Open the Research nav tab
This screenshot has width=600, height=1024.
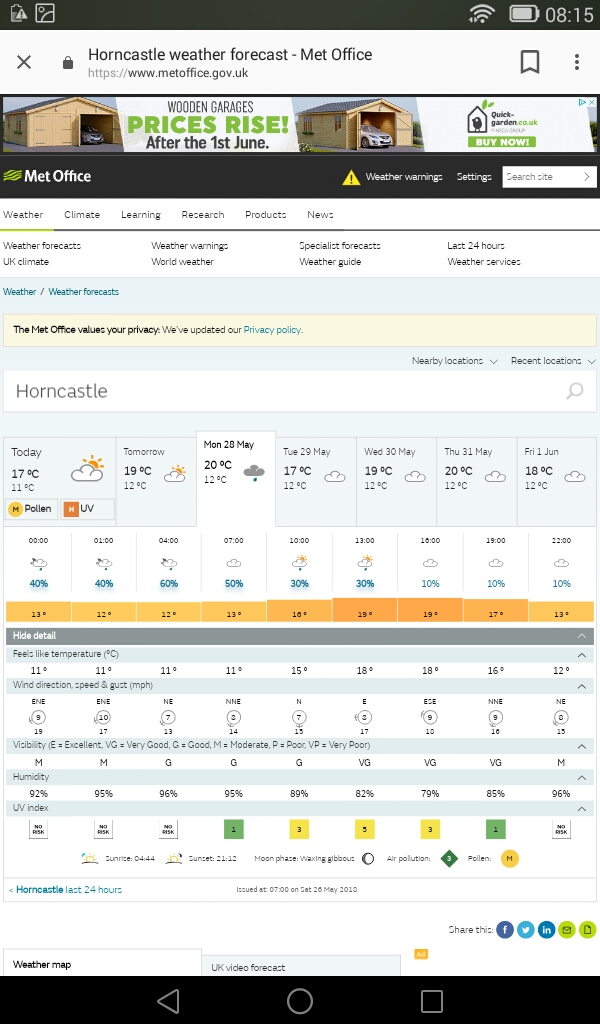(x=202, y=214)
